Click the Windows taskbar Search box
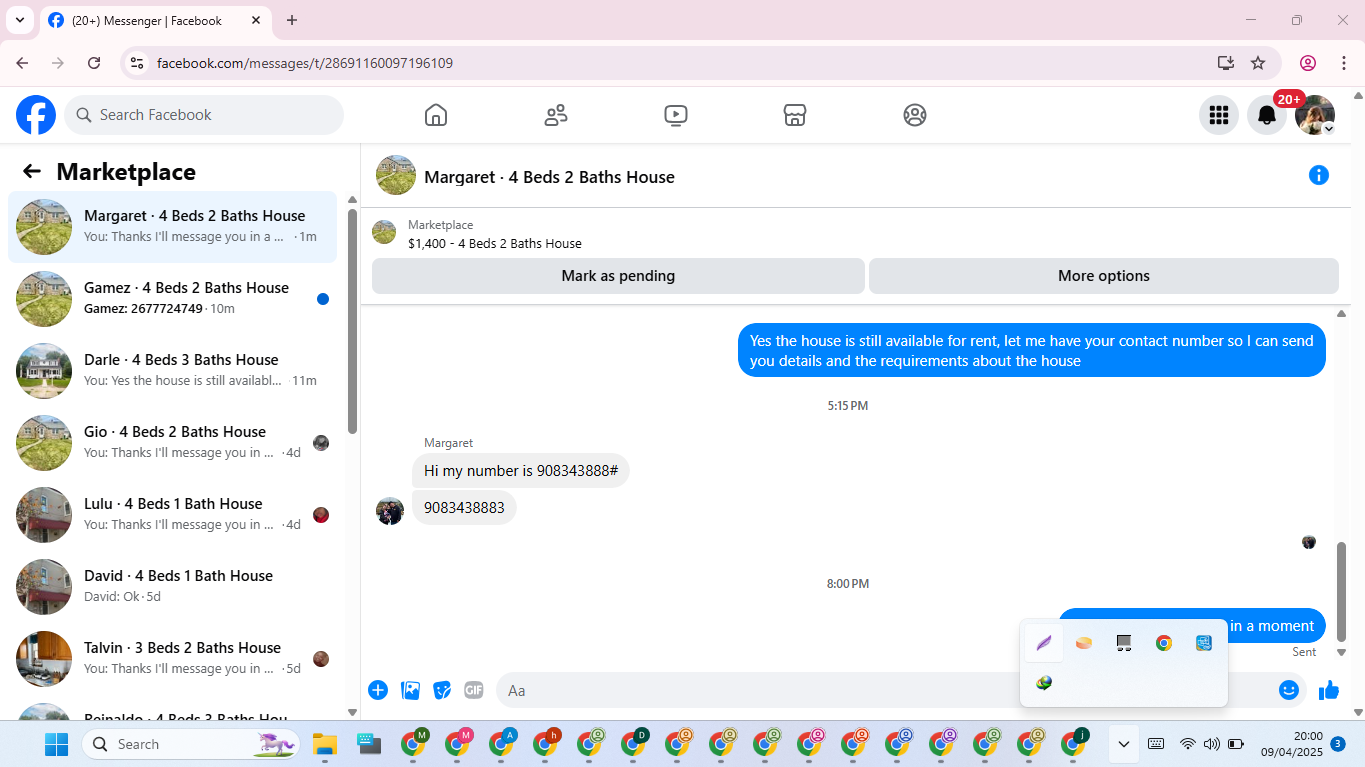The height and width of the screenshot is (767, 1365). [190, 744]
